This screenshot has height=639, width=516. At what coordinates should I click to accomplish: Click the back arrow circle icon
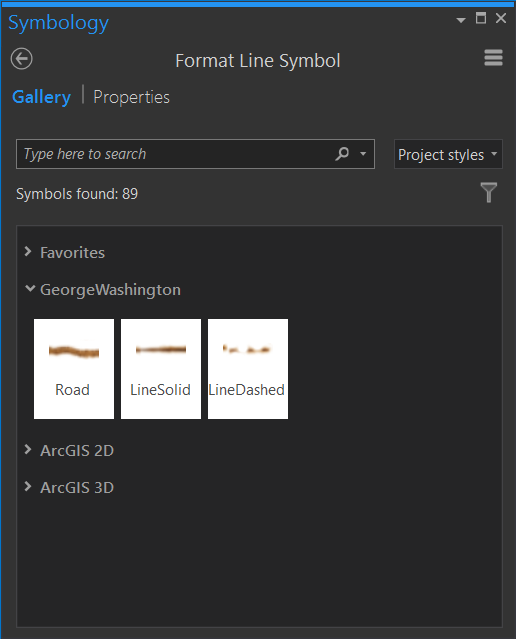(22, 59)
